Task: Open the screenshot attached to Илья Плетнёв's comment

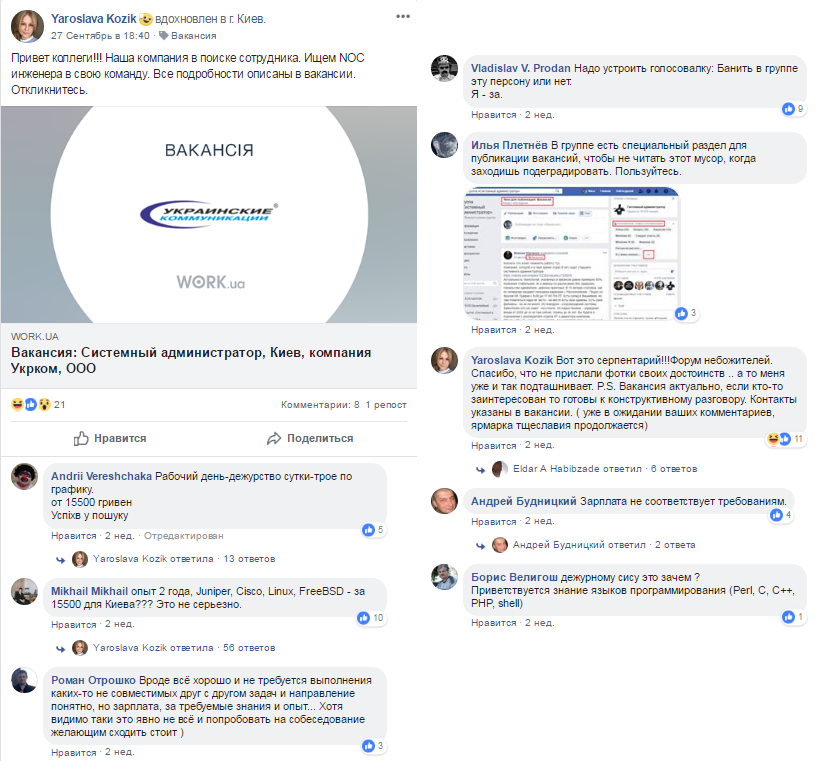Action: (572, 253)
